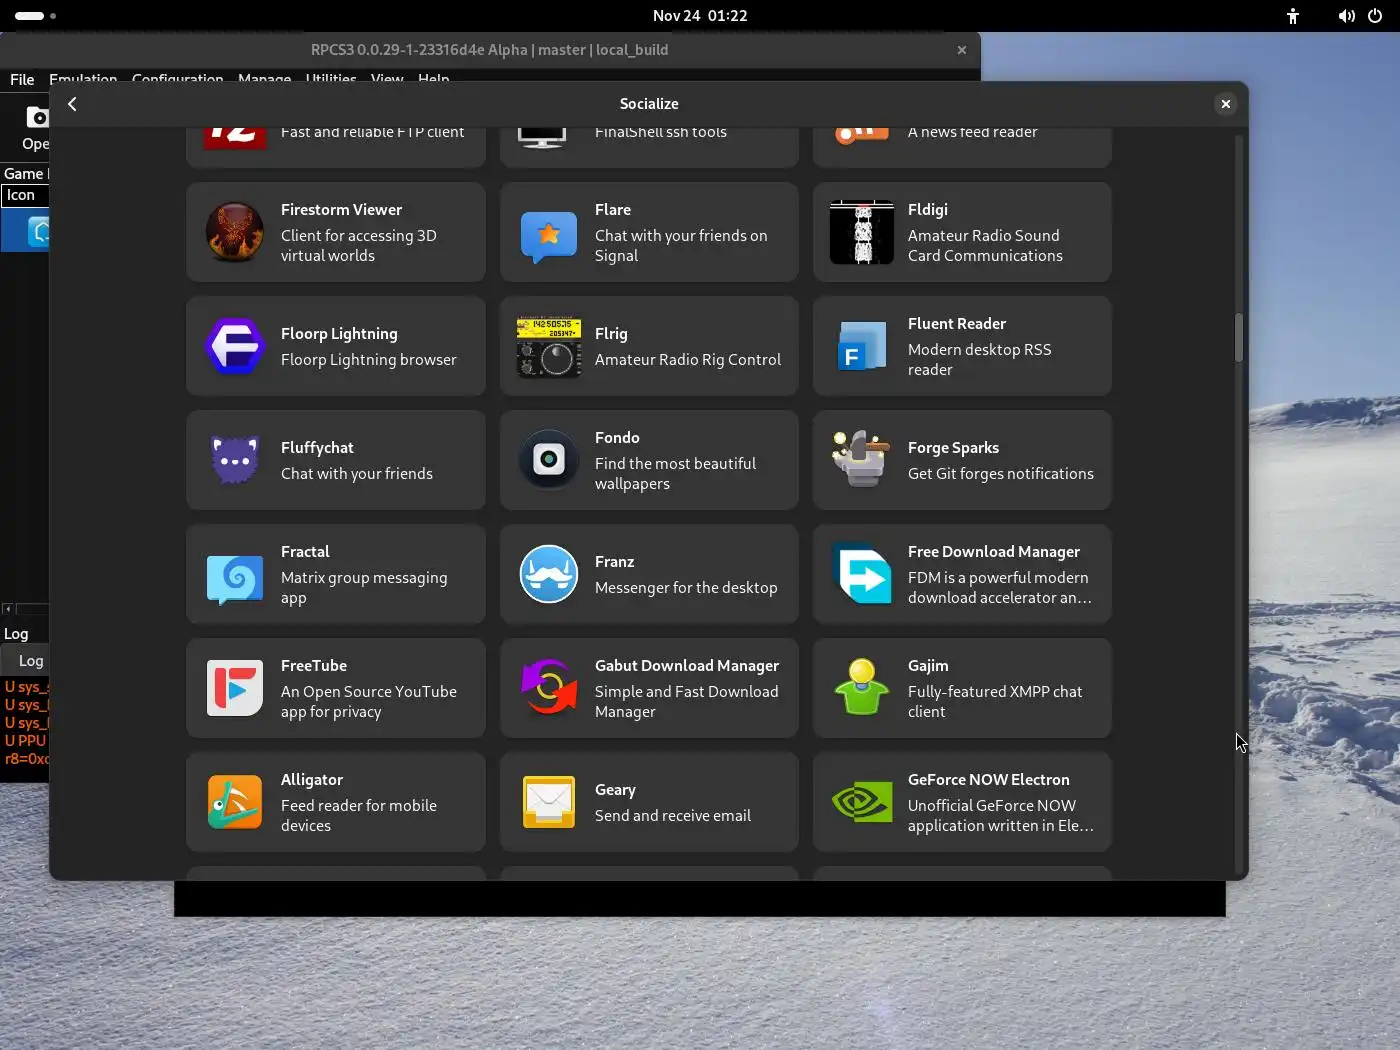Open the Fluent Reader RSS card
This screenshot has width=1400, height=1050.
pyautogui.click(x=962, y=346)
